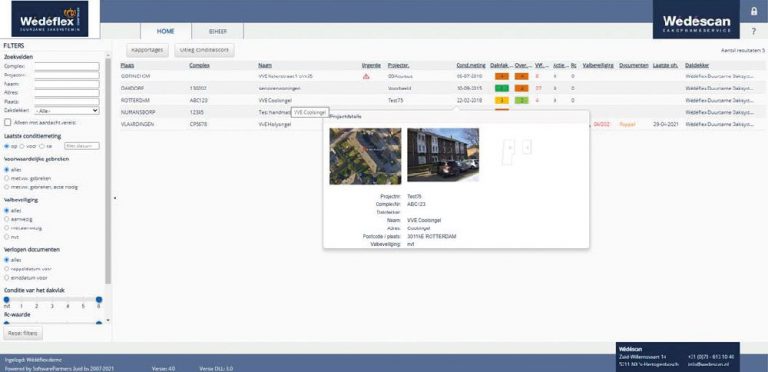
Task: Click the Adres search field
Action: point(67,93)
